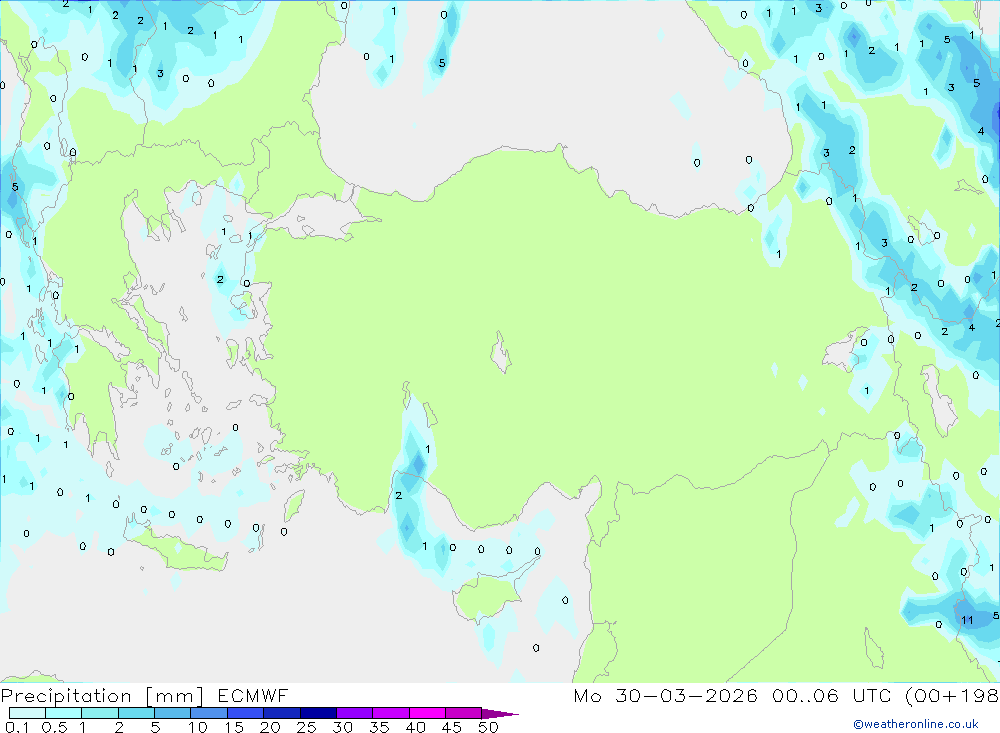Click the (00+198 forecast step text
This screenshot has width=1000, height=733.
[952, 695]
